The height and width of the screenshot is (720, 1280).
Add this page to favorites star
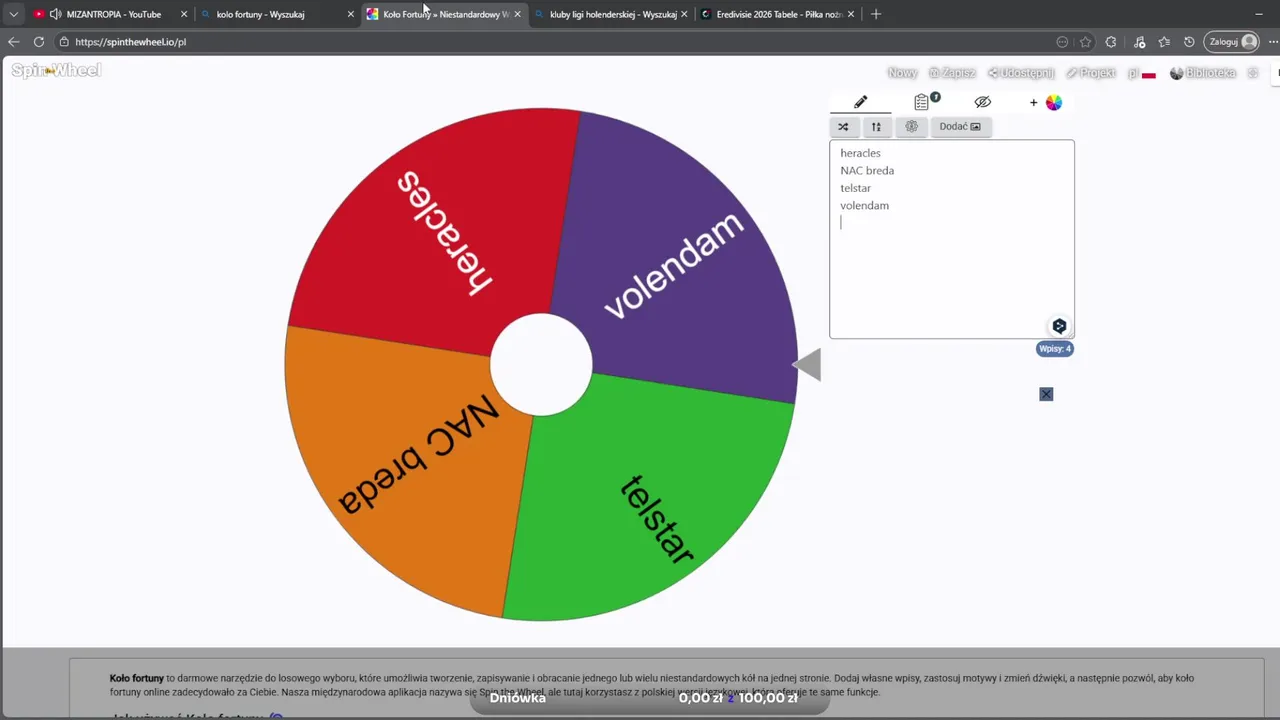[x=1086, y=42]
